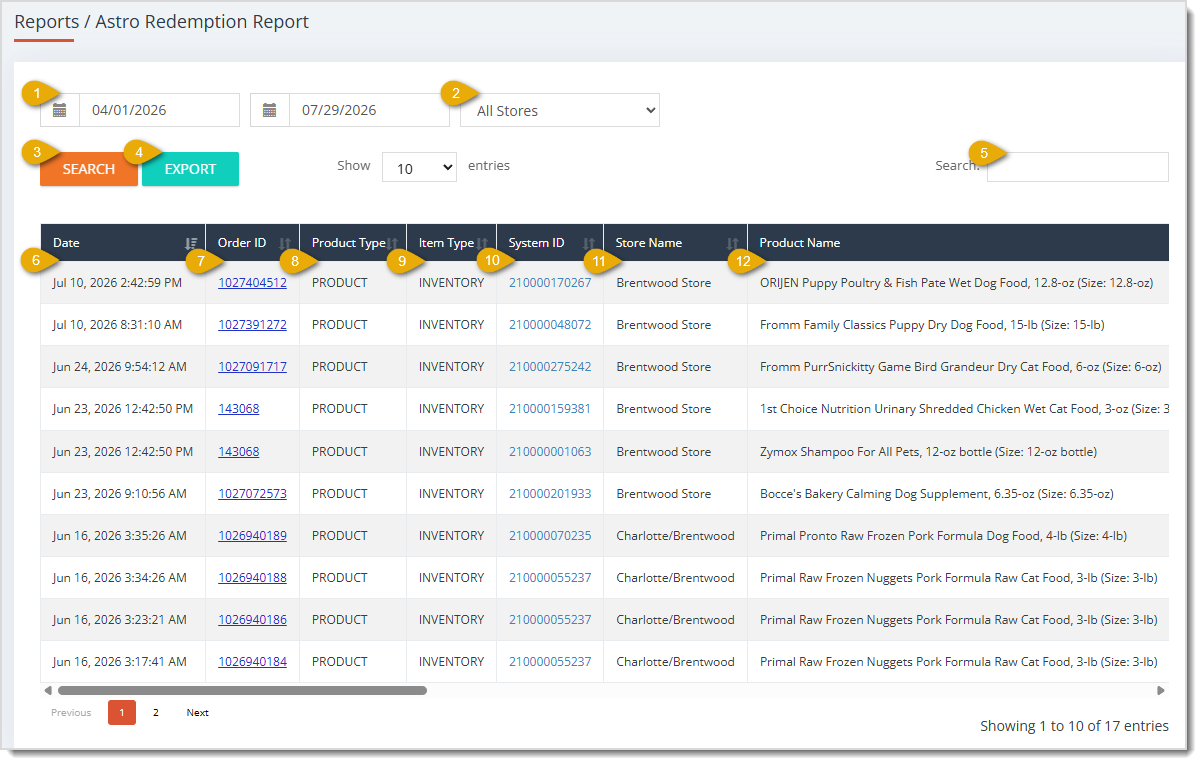The image size is (1202, 765).
Task: Open the end date calendar icon
Action: 270,110
